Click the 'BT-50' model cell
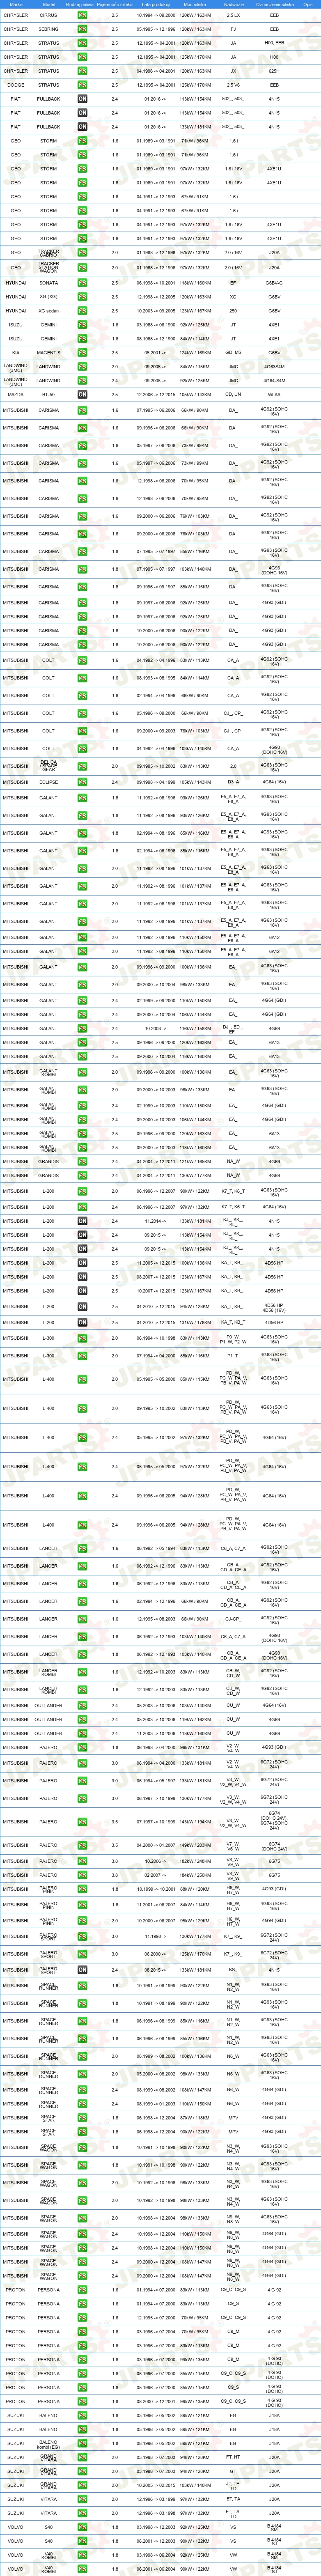This screenshot has width=321, height=2576. 48,395
